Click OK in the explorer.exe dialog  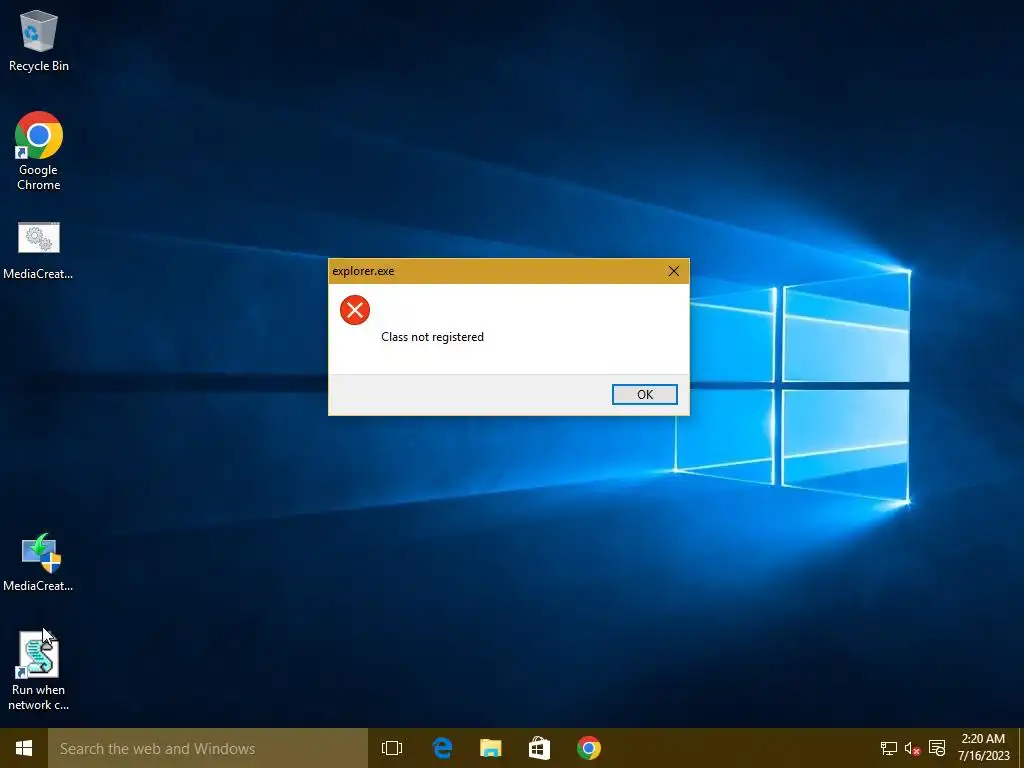pyautogui.click(x=645, y=394)
